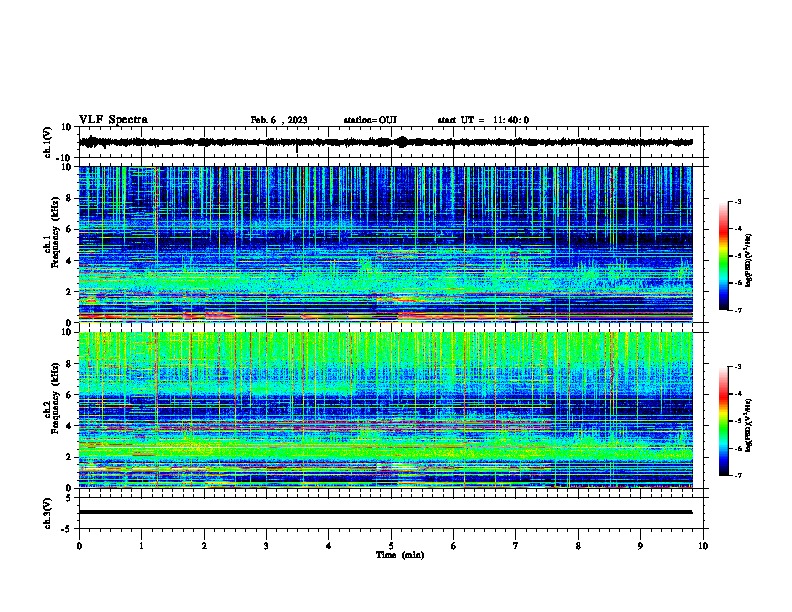Click the time axis tick label "1"
Screen dimensions: 792x612
tap(141, 546)
